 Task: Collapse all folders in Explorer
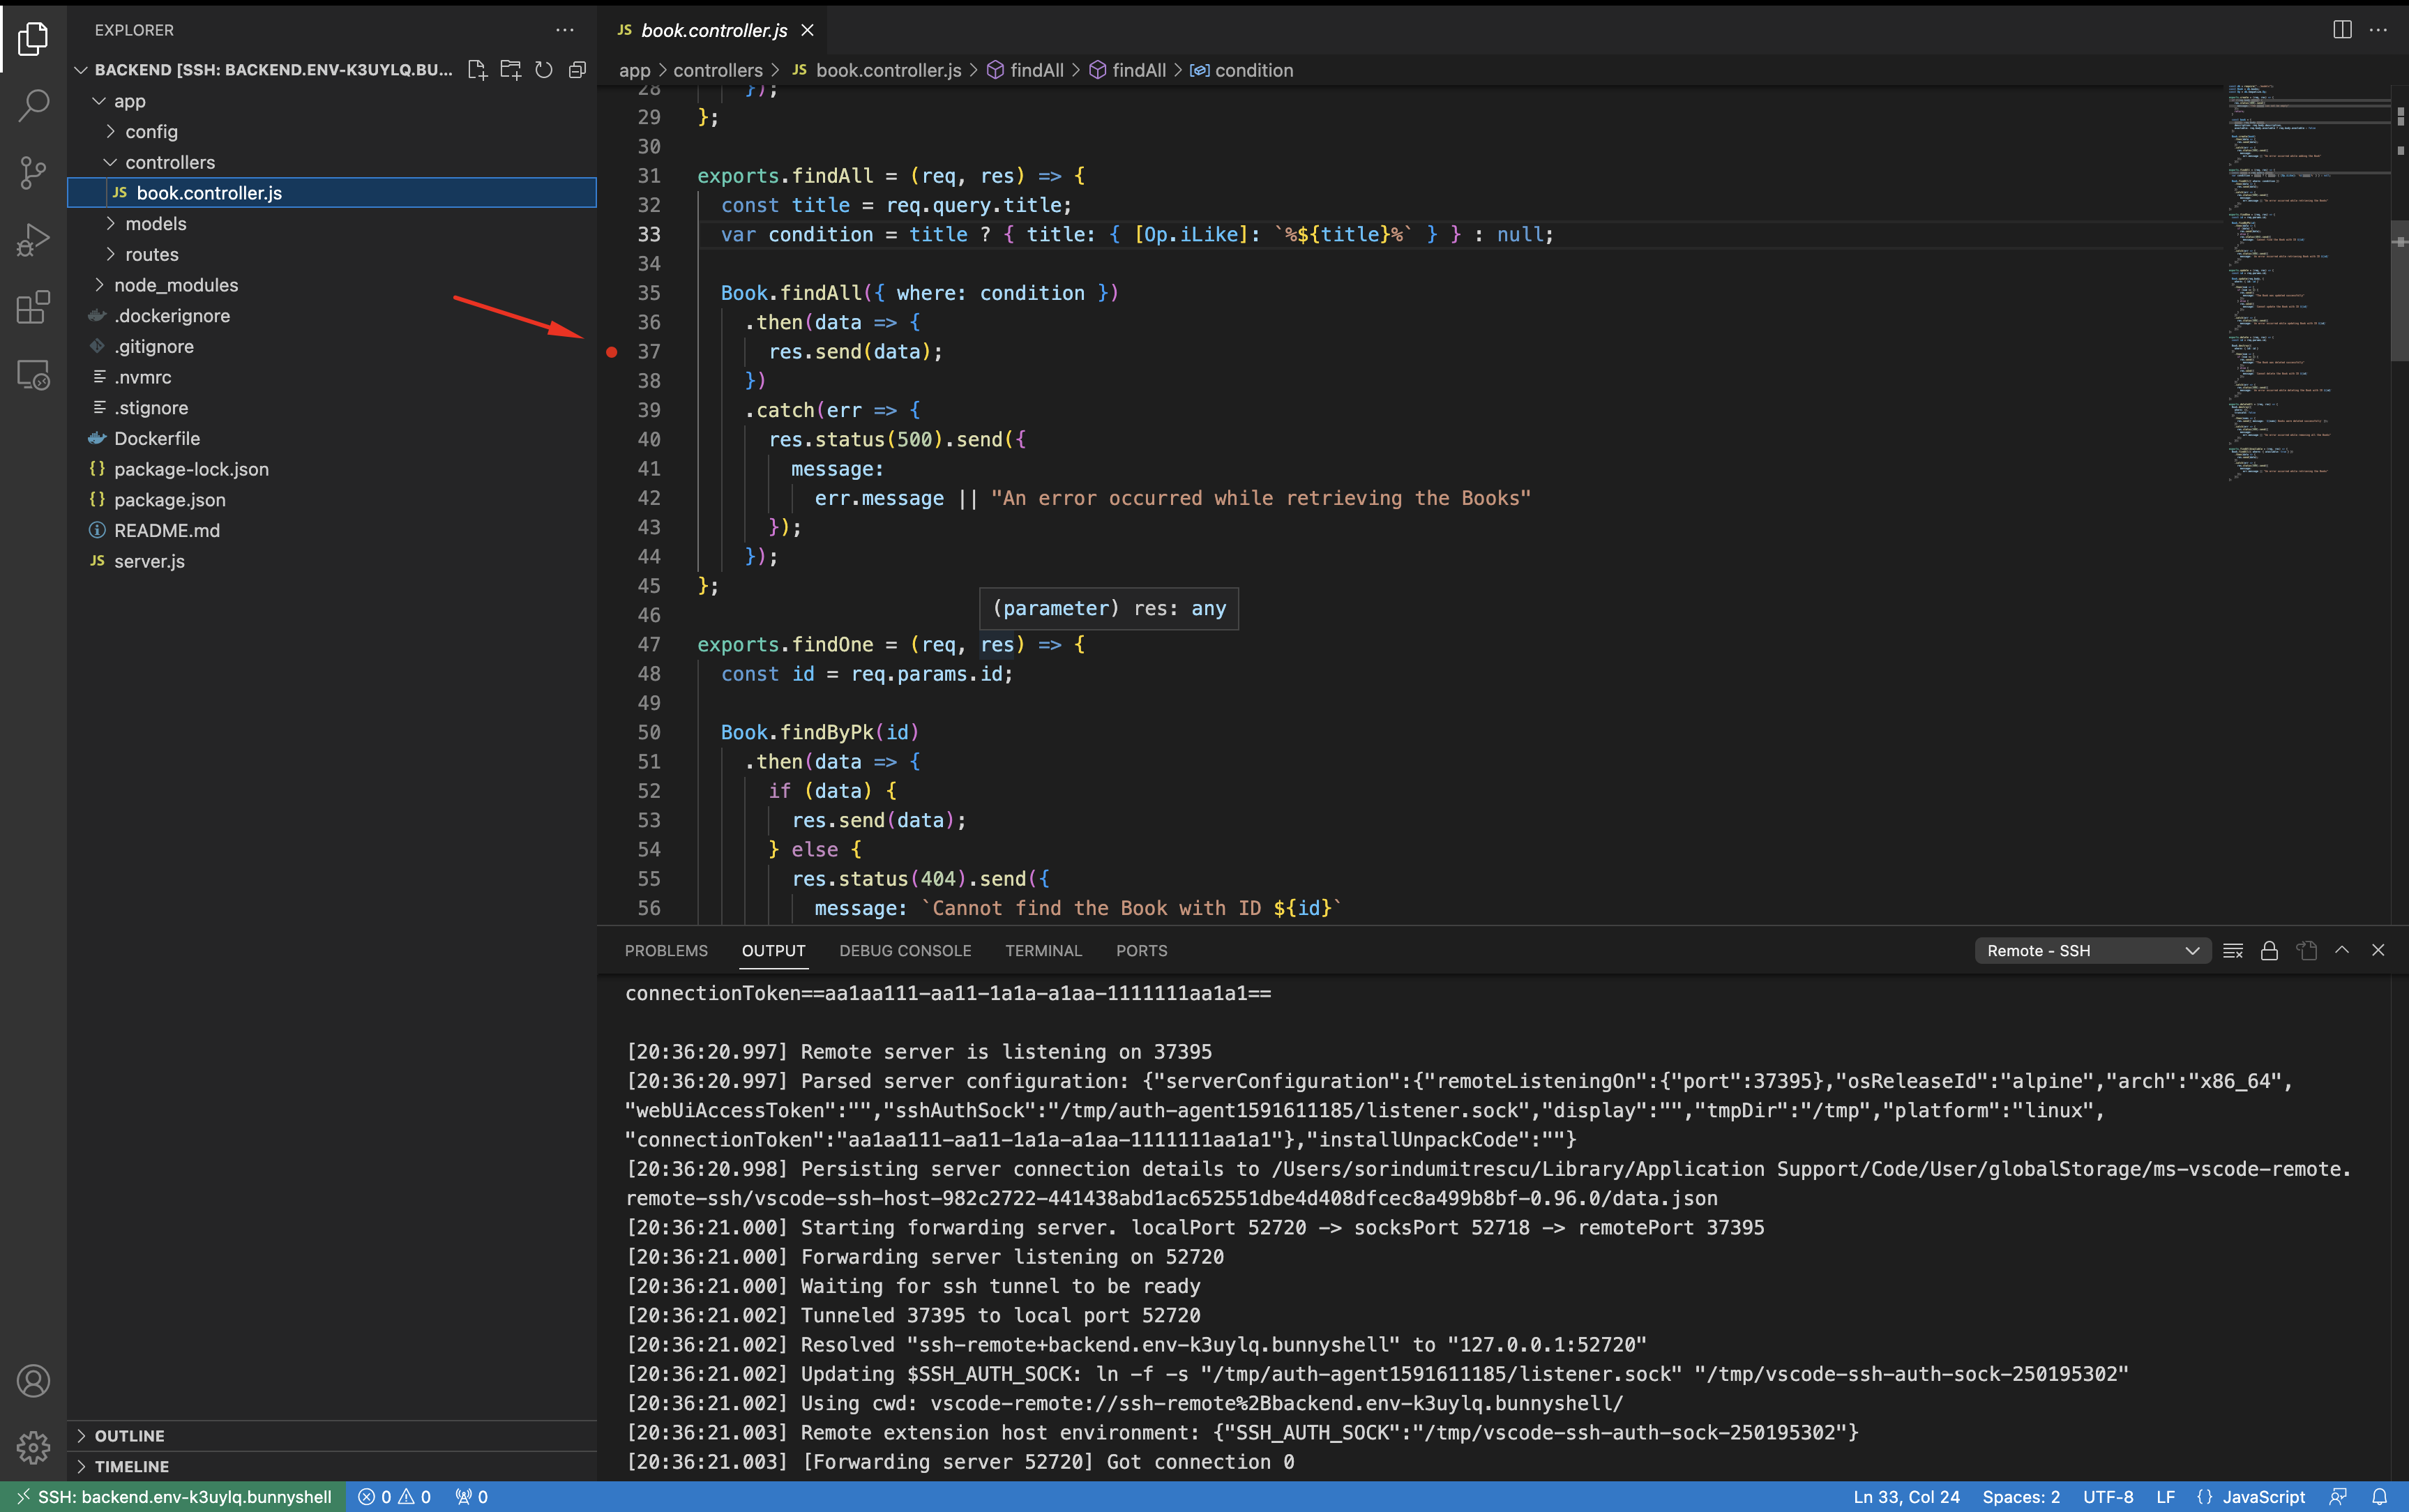577,70
